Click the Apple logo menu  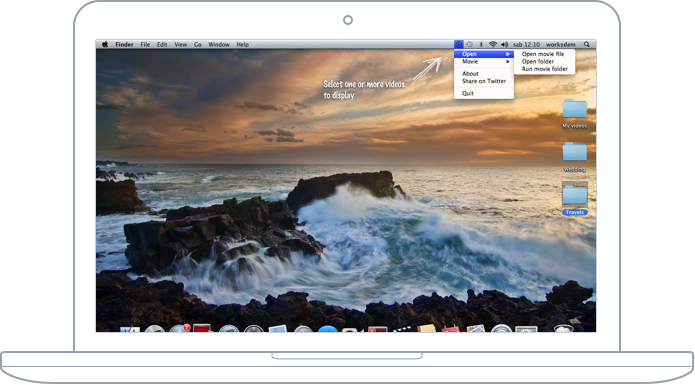point(105,44)
